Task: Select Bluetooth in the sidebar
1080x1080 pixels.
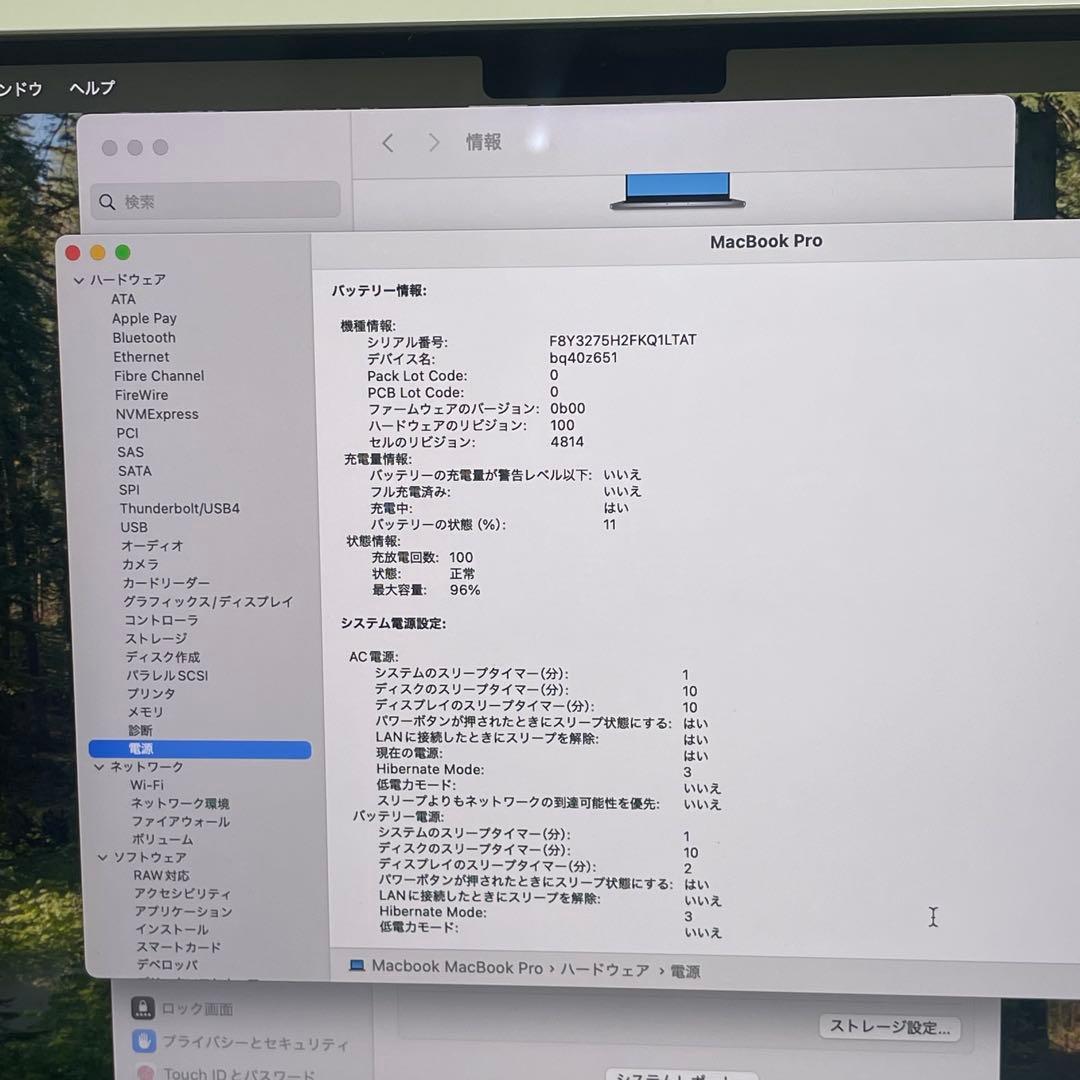Action: point(143,337)
